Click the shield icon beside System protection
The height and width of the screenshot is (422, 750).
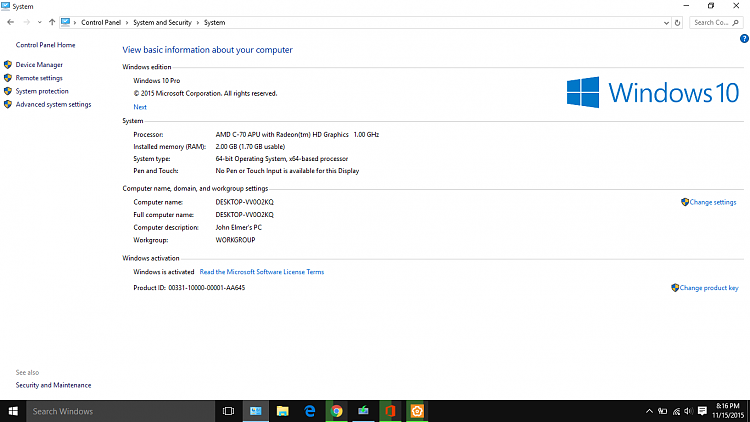pyautogui.click(x=8, y=91)
